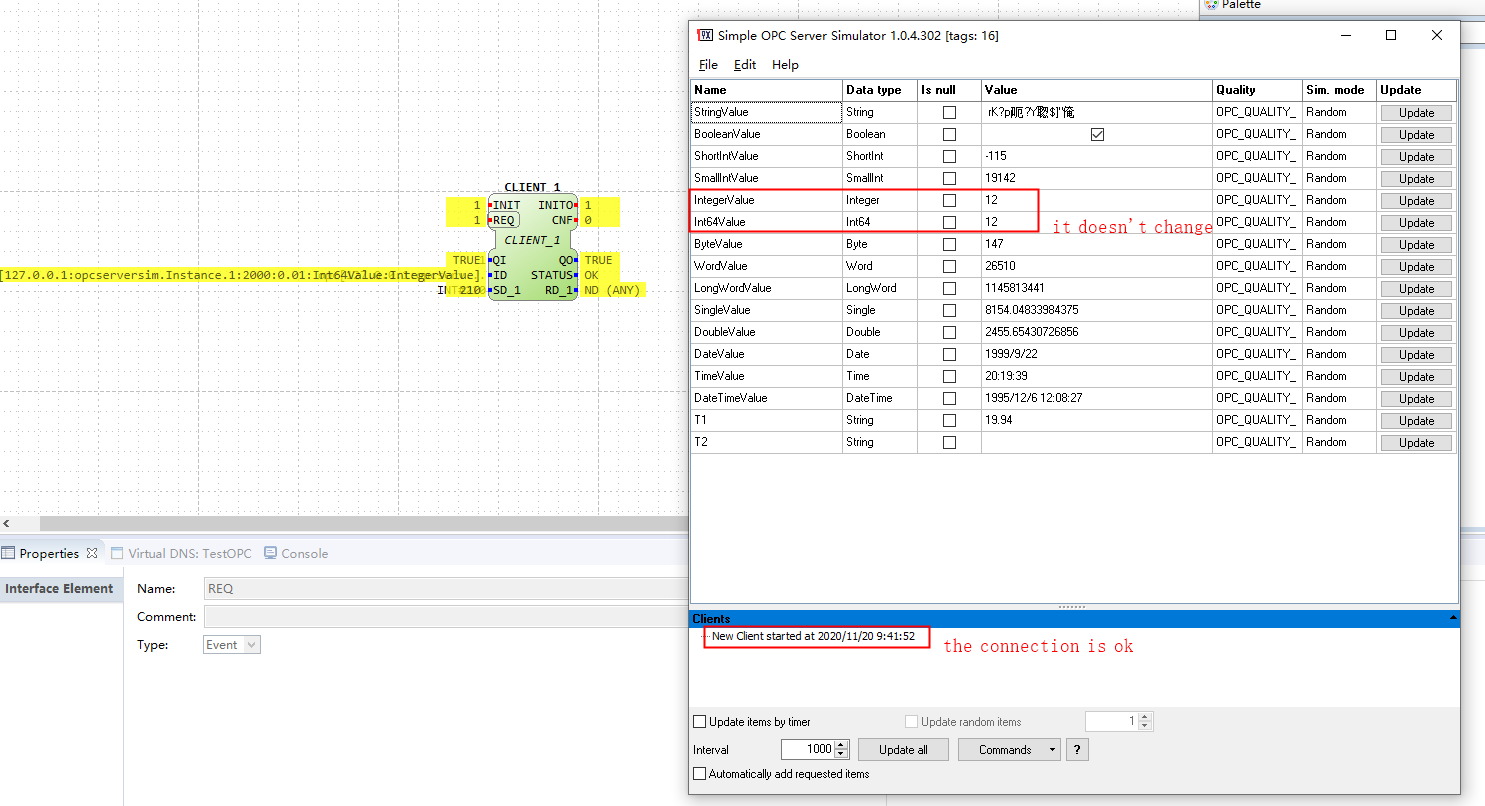Enable Automatically add requested items

click(x=699, y=774)
